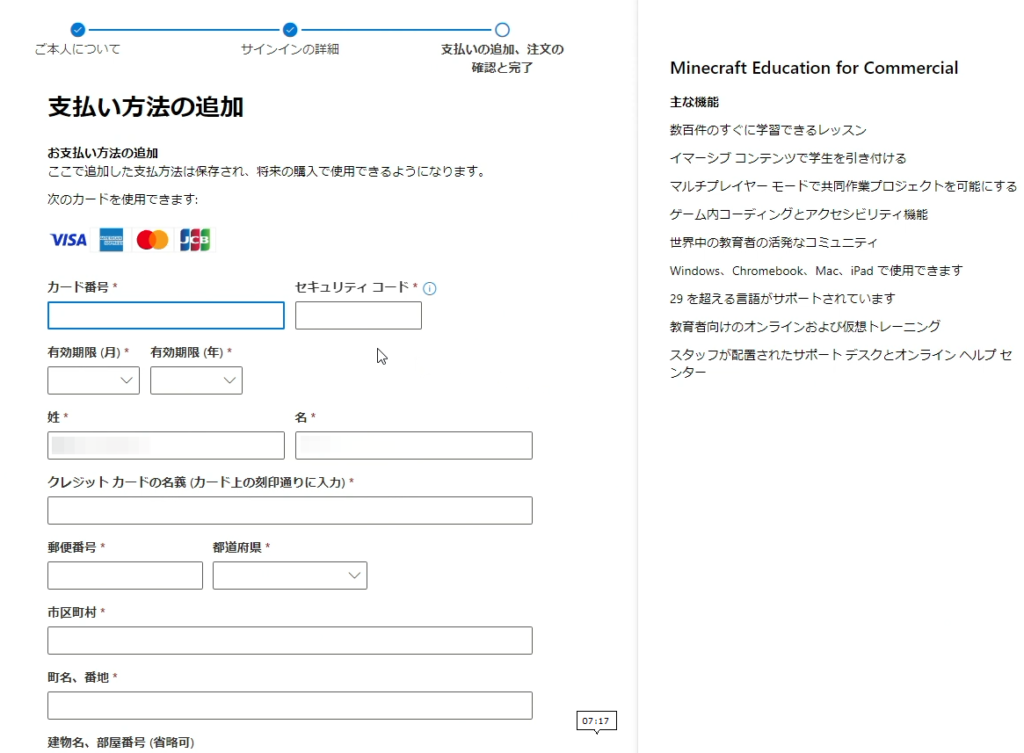Click the security code info icon
Viewport: 1024px width, 753px height.
430,288
